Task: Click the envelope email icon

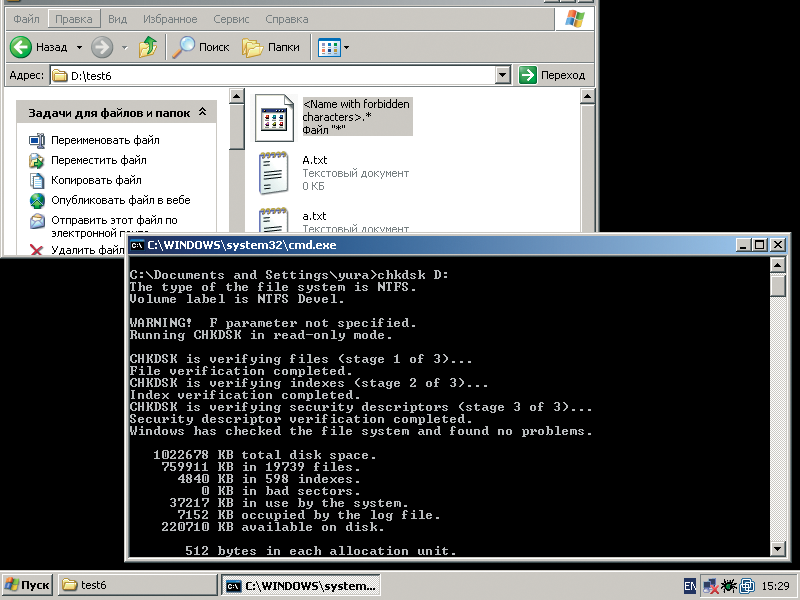Action: point(37,221)
